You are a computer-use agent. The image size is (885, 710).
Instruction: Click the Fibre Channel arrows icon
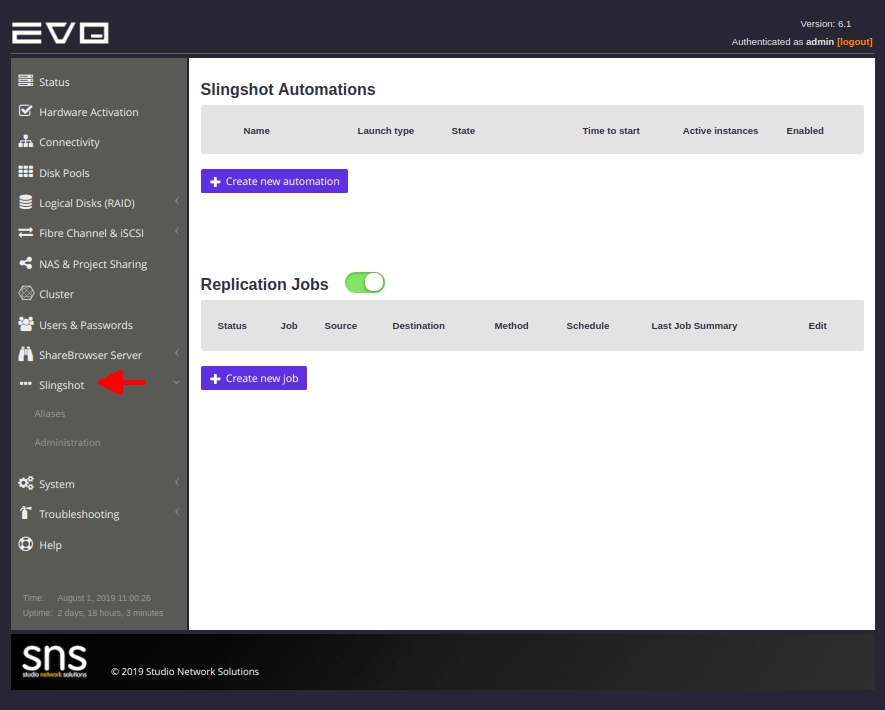(25, 233)
